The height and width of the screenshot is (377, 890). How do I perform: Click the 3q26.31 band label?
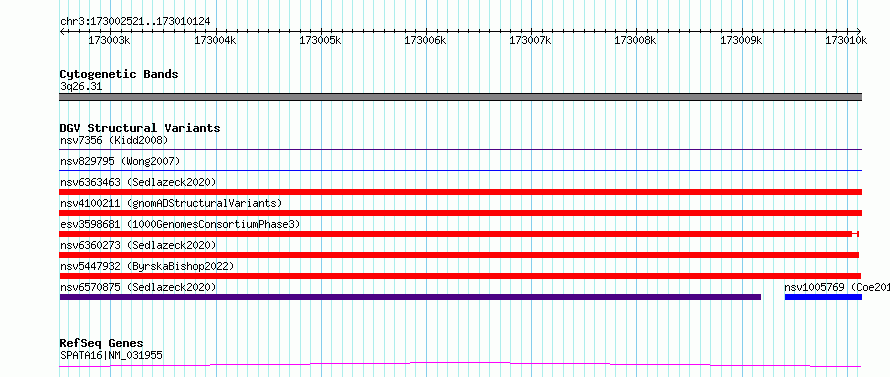click(81, 87)
